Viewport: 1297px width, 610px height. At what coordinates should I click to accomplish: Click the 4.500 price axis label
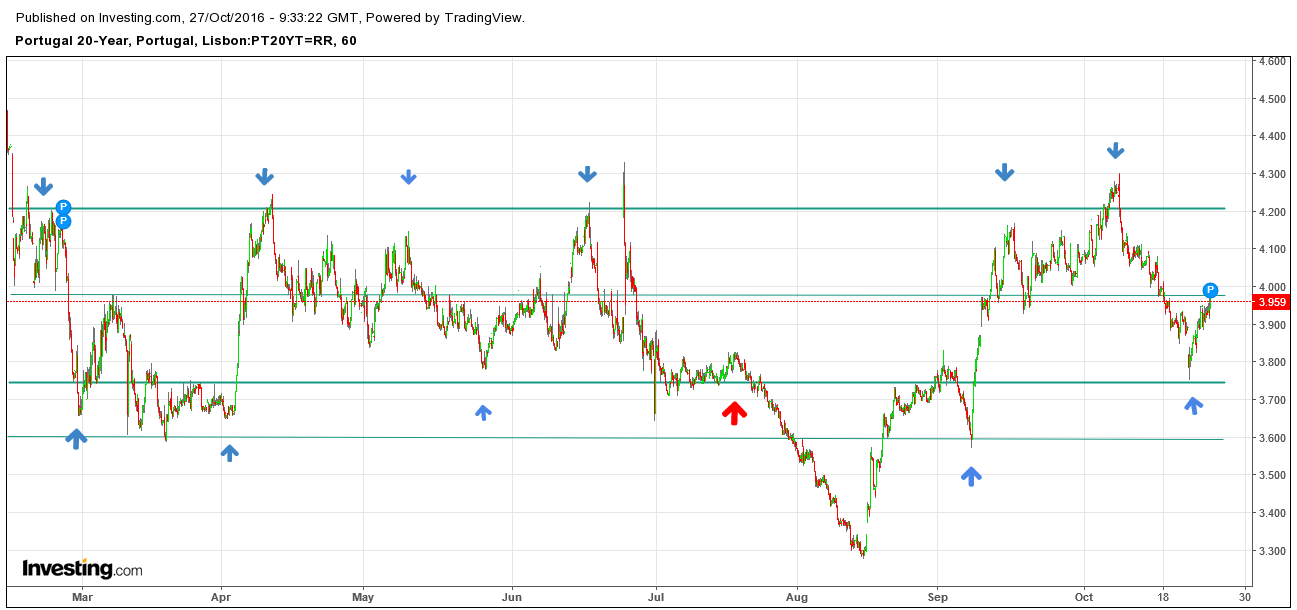[x=1272, y=99]
